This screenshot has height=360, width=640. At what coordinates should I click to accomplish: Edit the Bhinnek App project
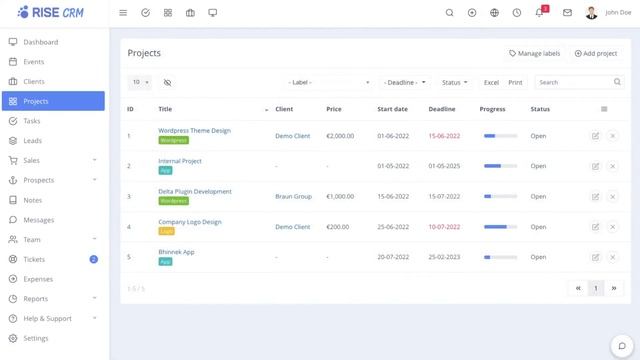pos(596,257)
